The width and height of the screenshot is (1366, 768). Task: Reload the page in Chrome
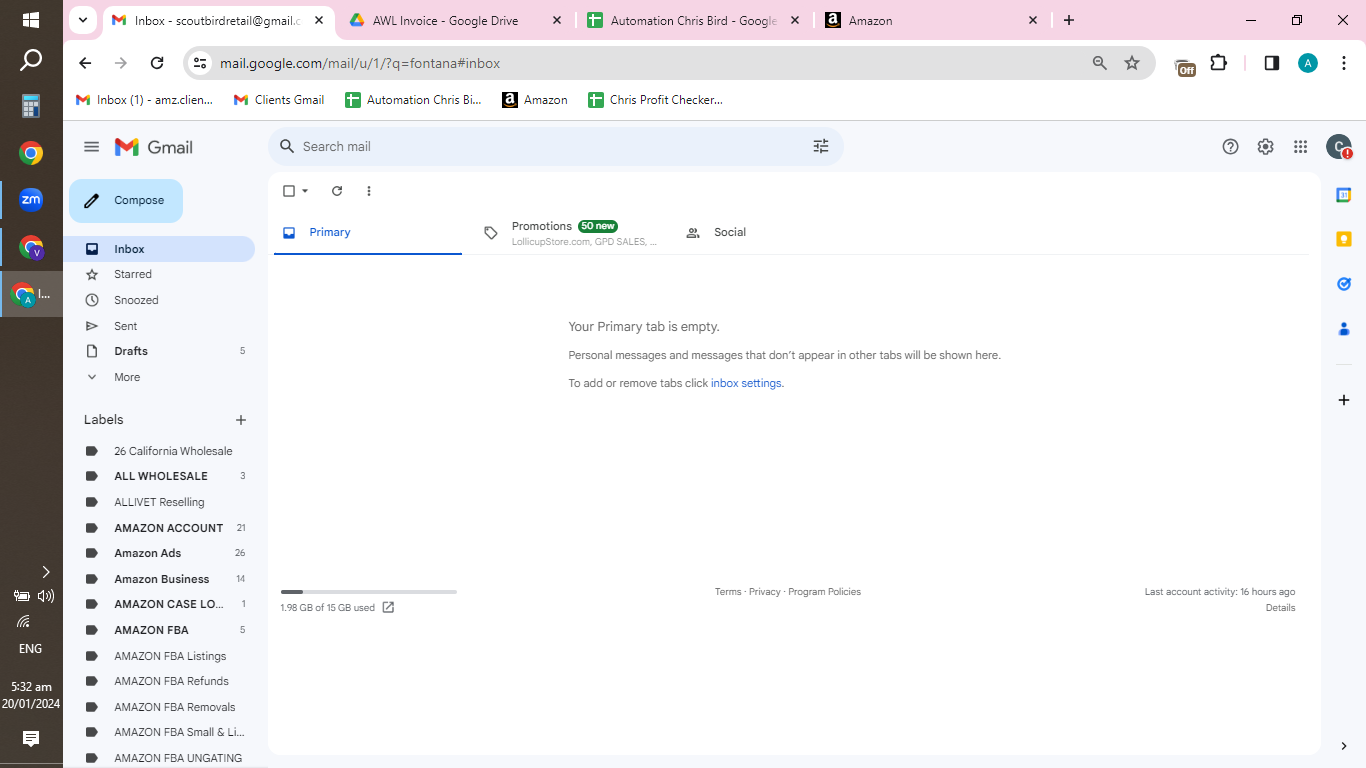(x=157, y=63)
